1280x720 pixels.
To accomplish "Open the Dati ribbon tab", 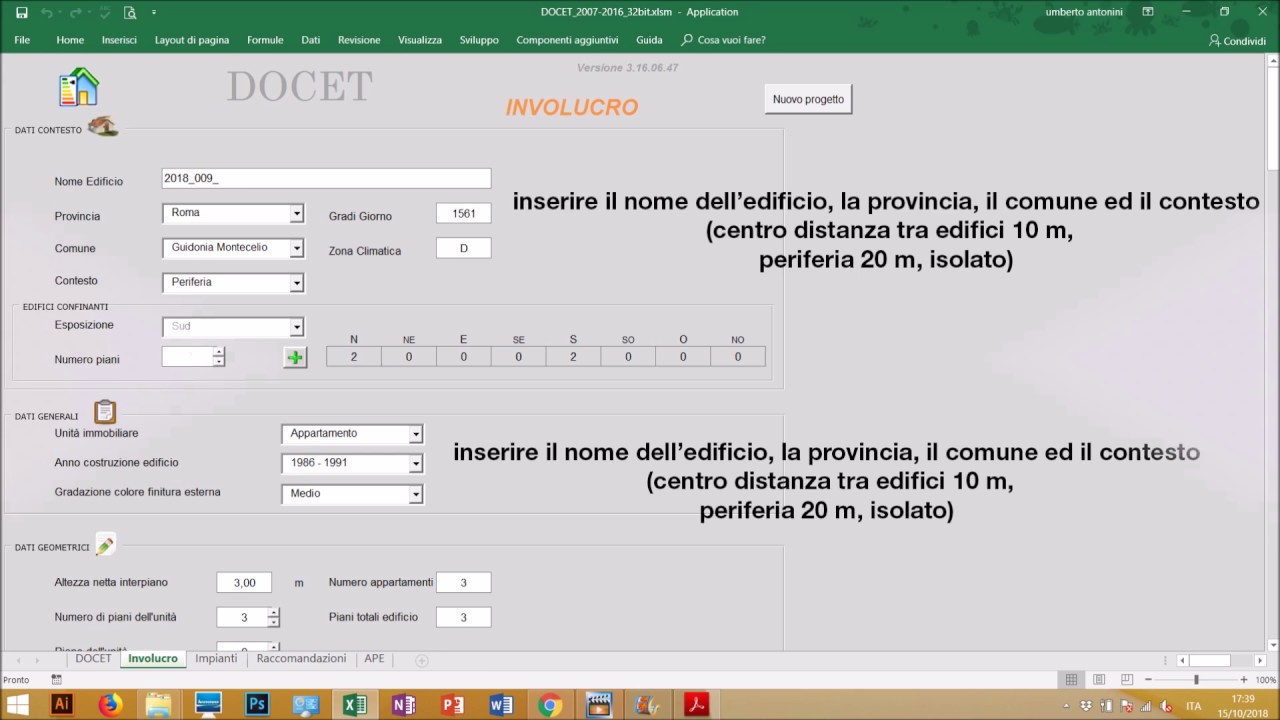I will point(311,40).
